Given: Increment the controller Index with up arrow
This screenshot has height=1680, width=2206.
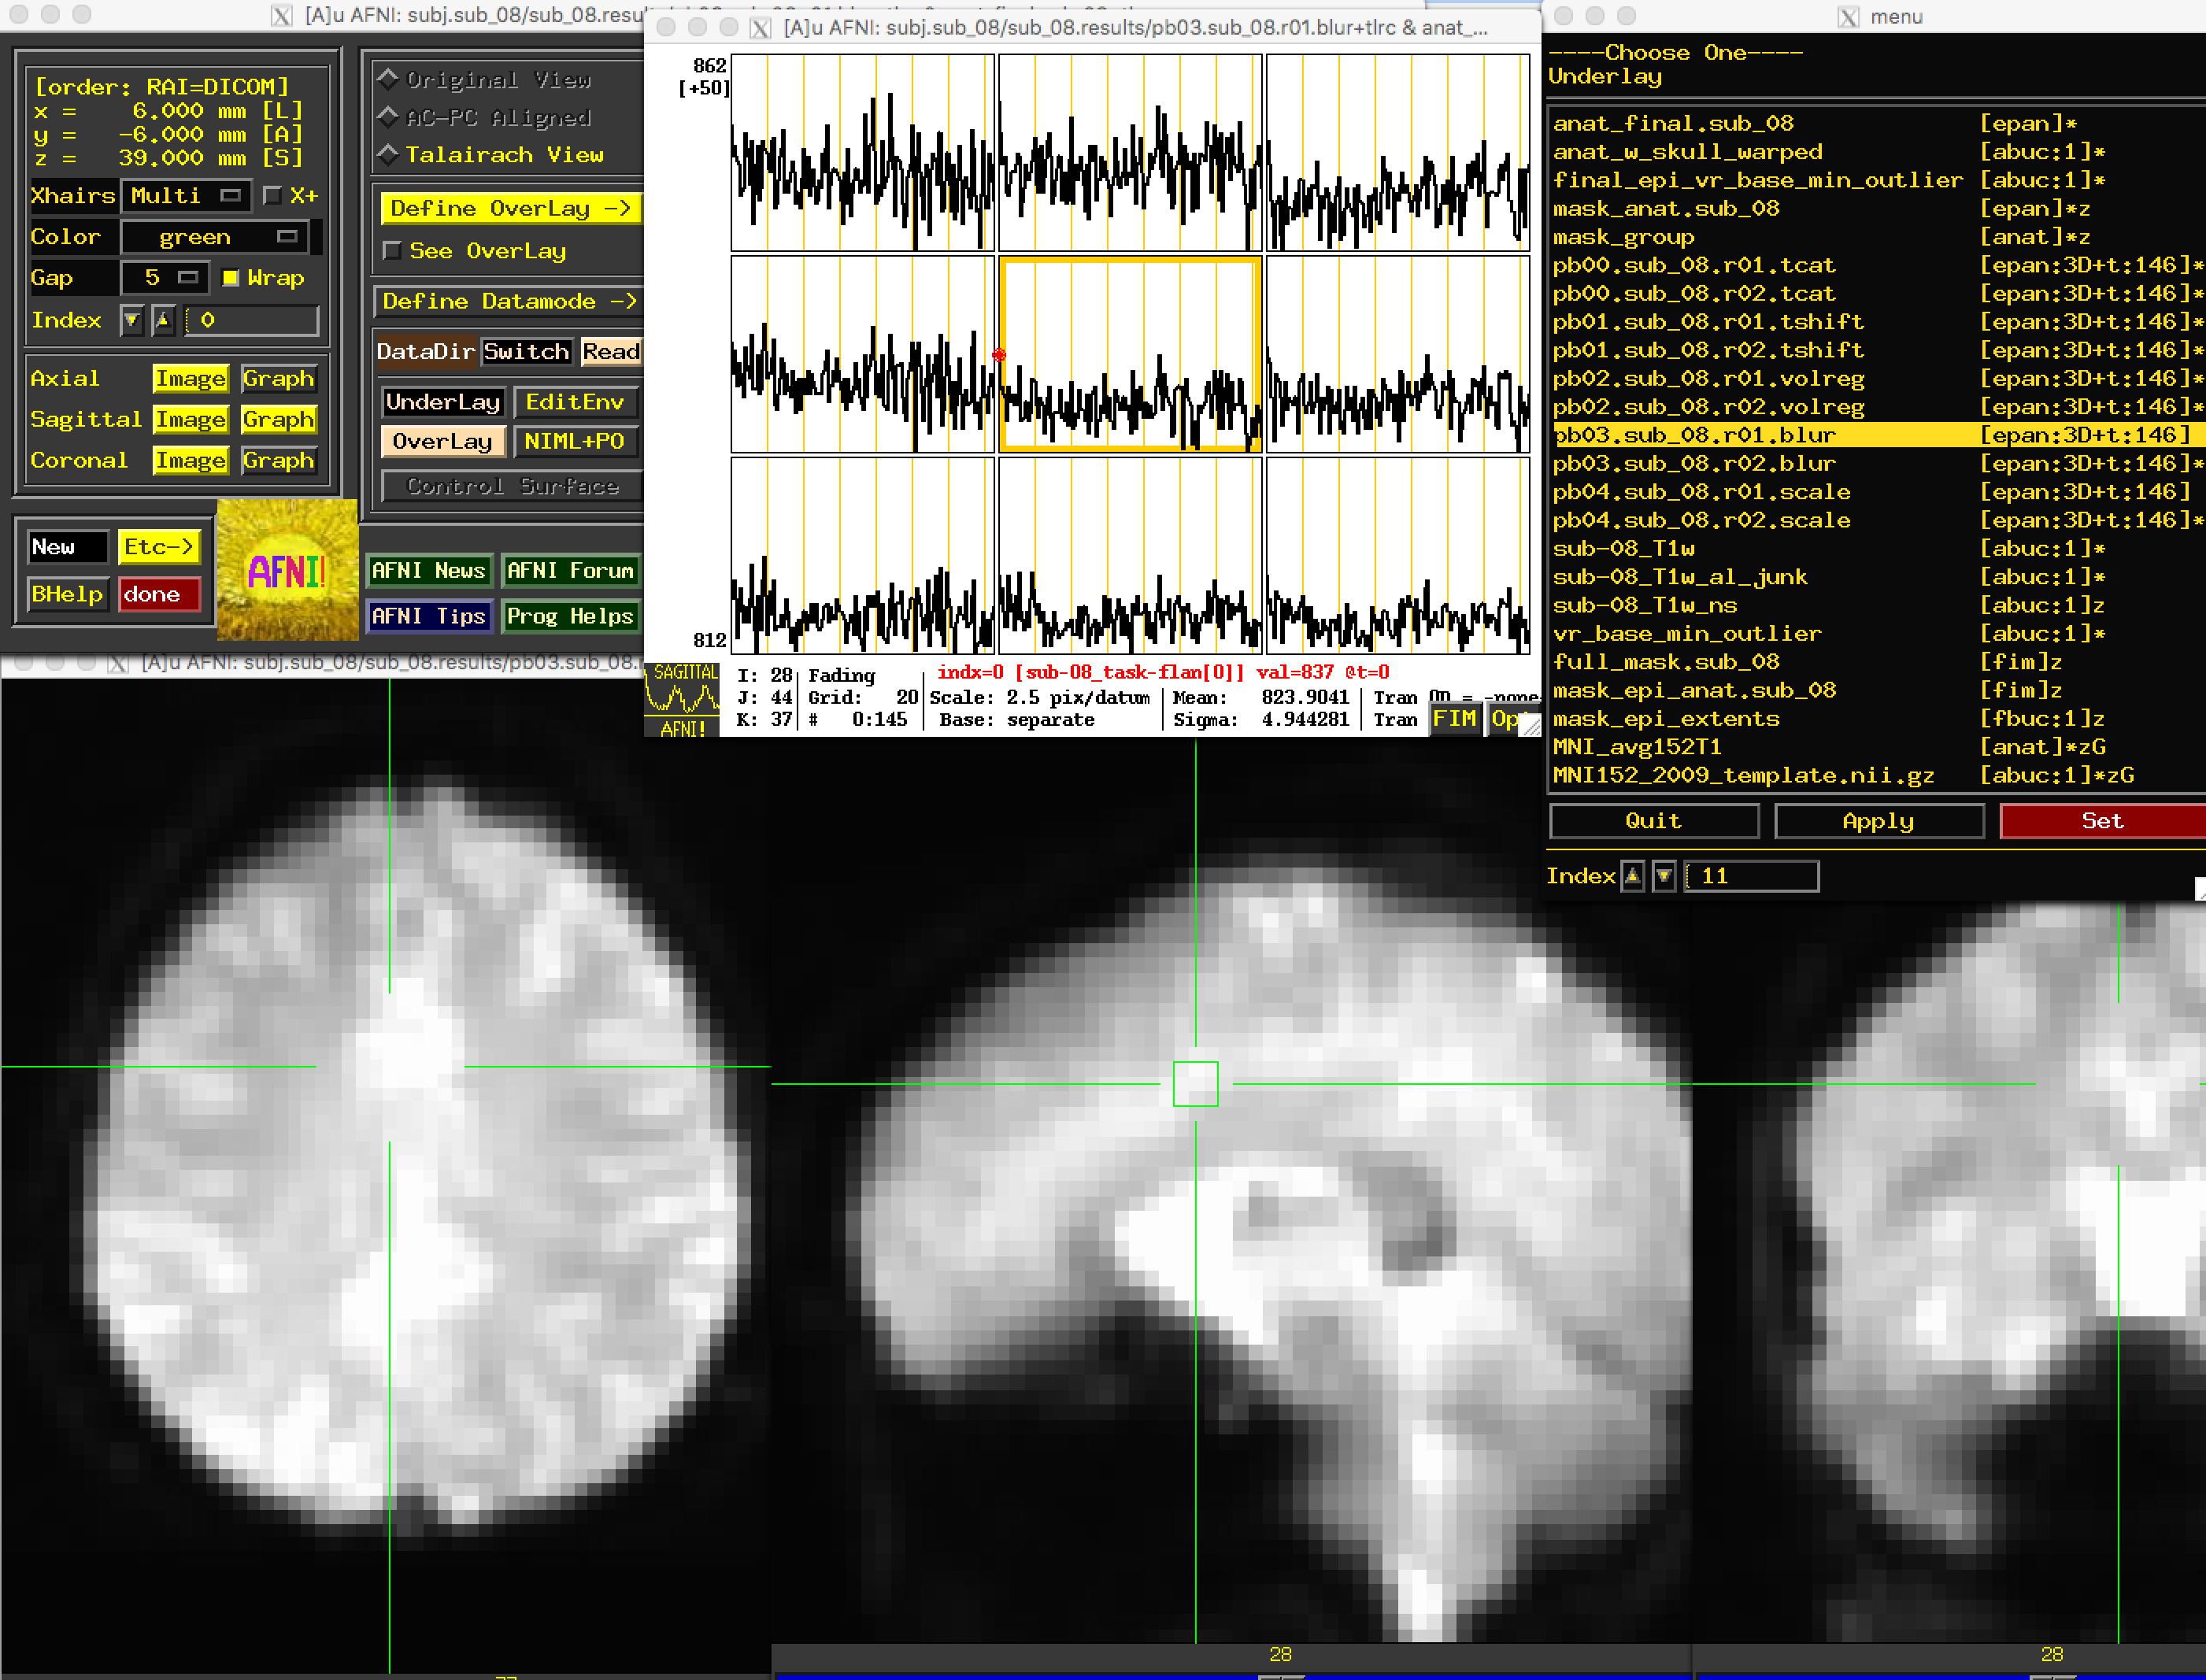Looking at the screenshot, I should [163, 320].
